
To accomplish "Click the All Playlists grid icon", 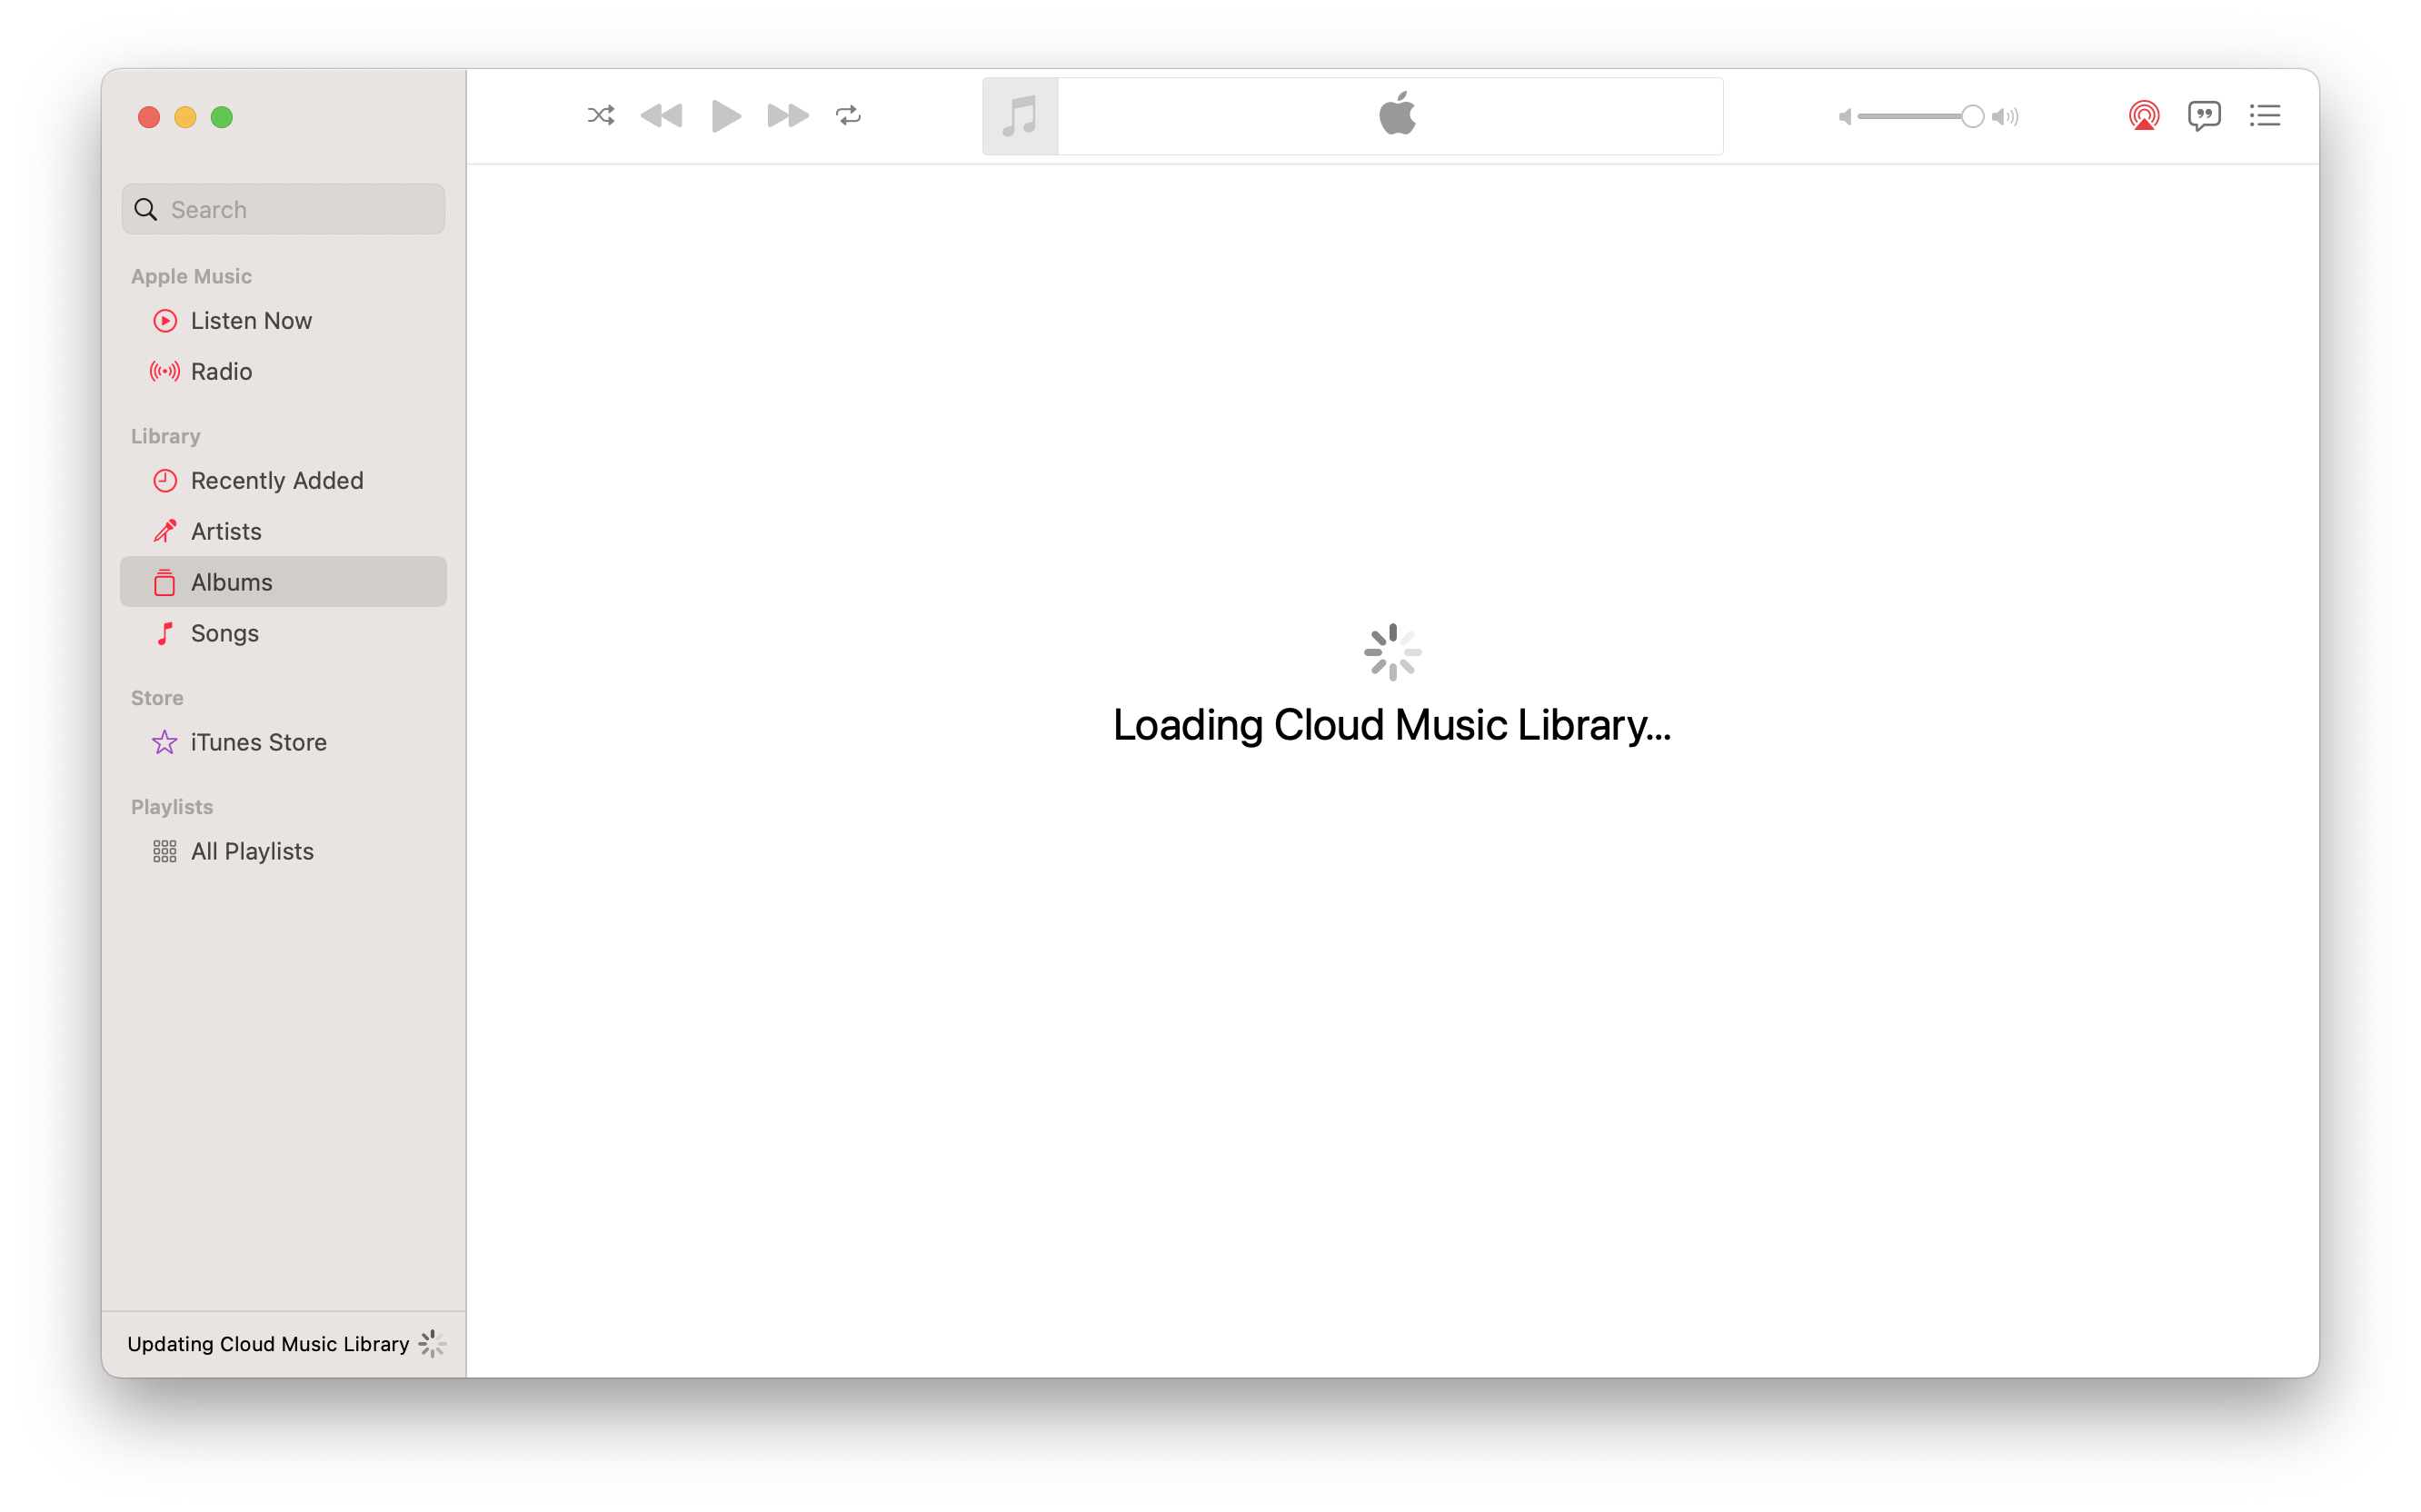I will click(x=165, y=851).
